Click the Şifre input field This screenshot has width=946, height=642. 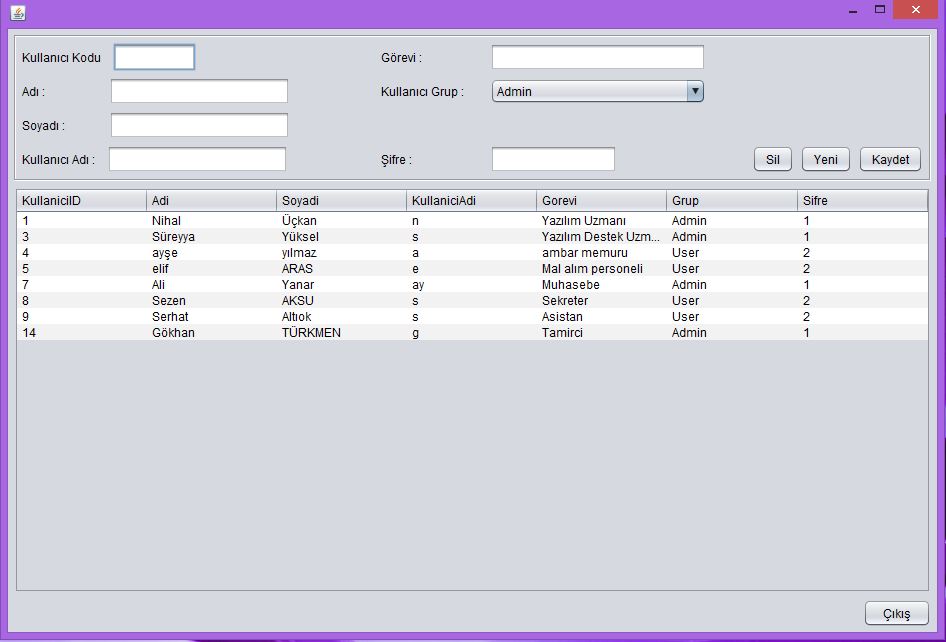click(553, 159)
